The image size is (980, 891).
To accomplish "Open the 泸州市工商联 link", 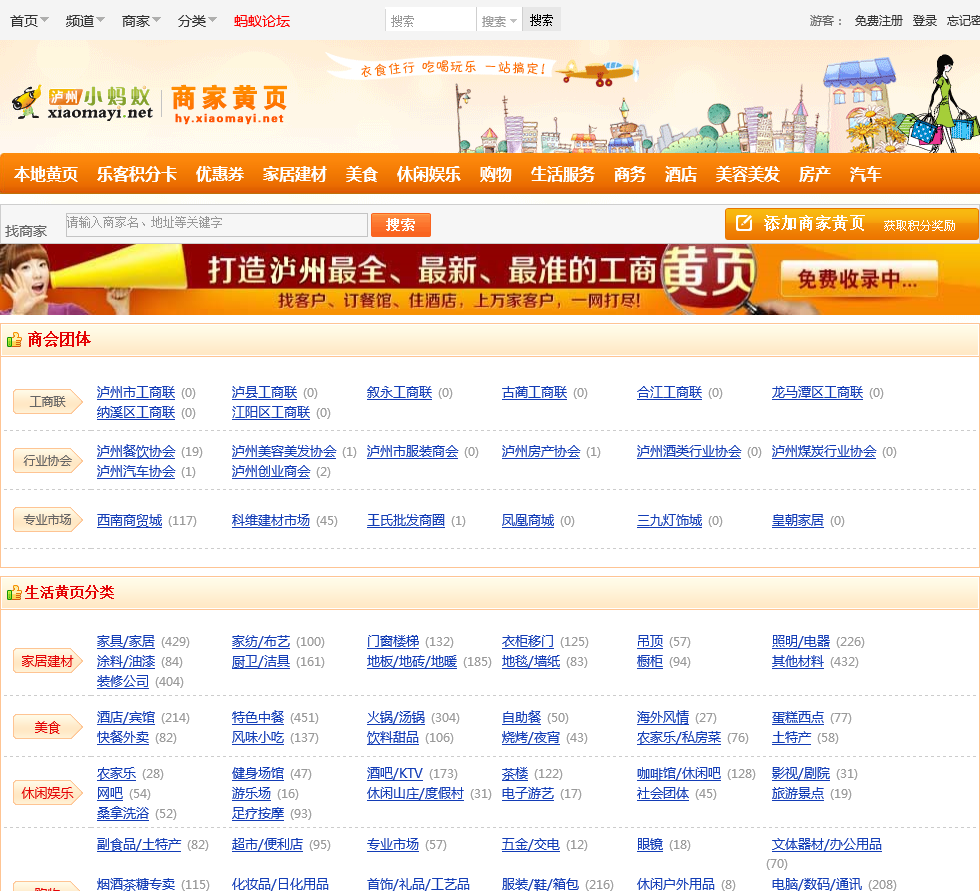I will coord(136,392).
